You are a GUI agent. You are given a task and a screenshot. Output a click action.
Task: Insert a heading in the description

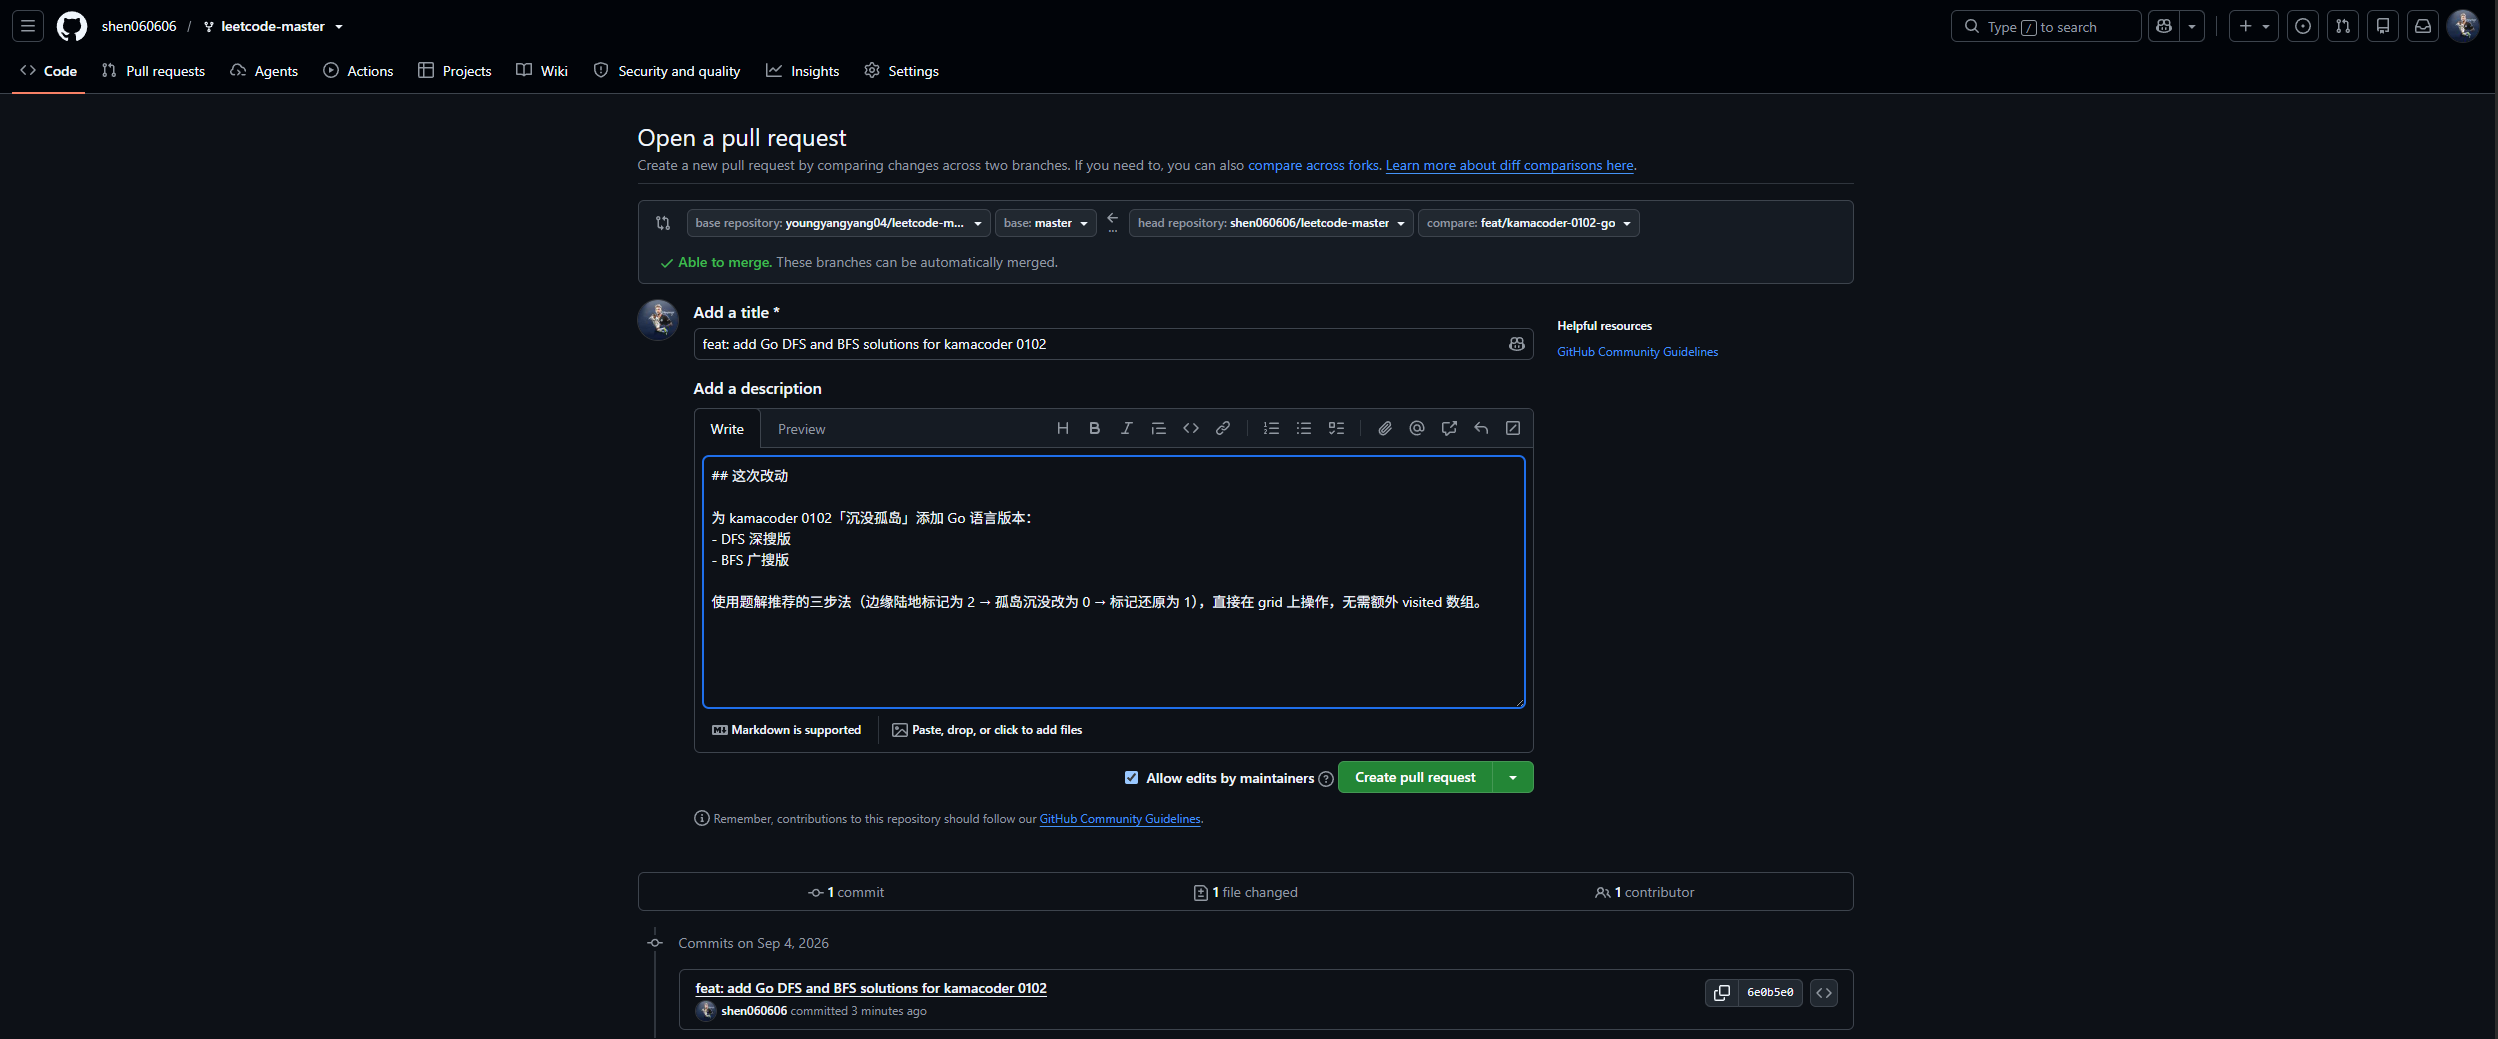pyautogui.click(x=1063, y=428)
